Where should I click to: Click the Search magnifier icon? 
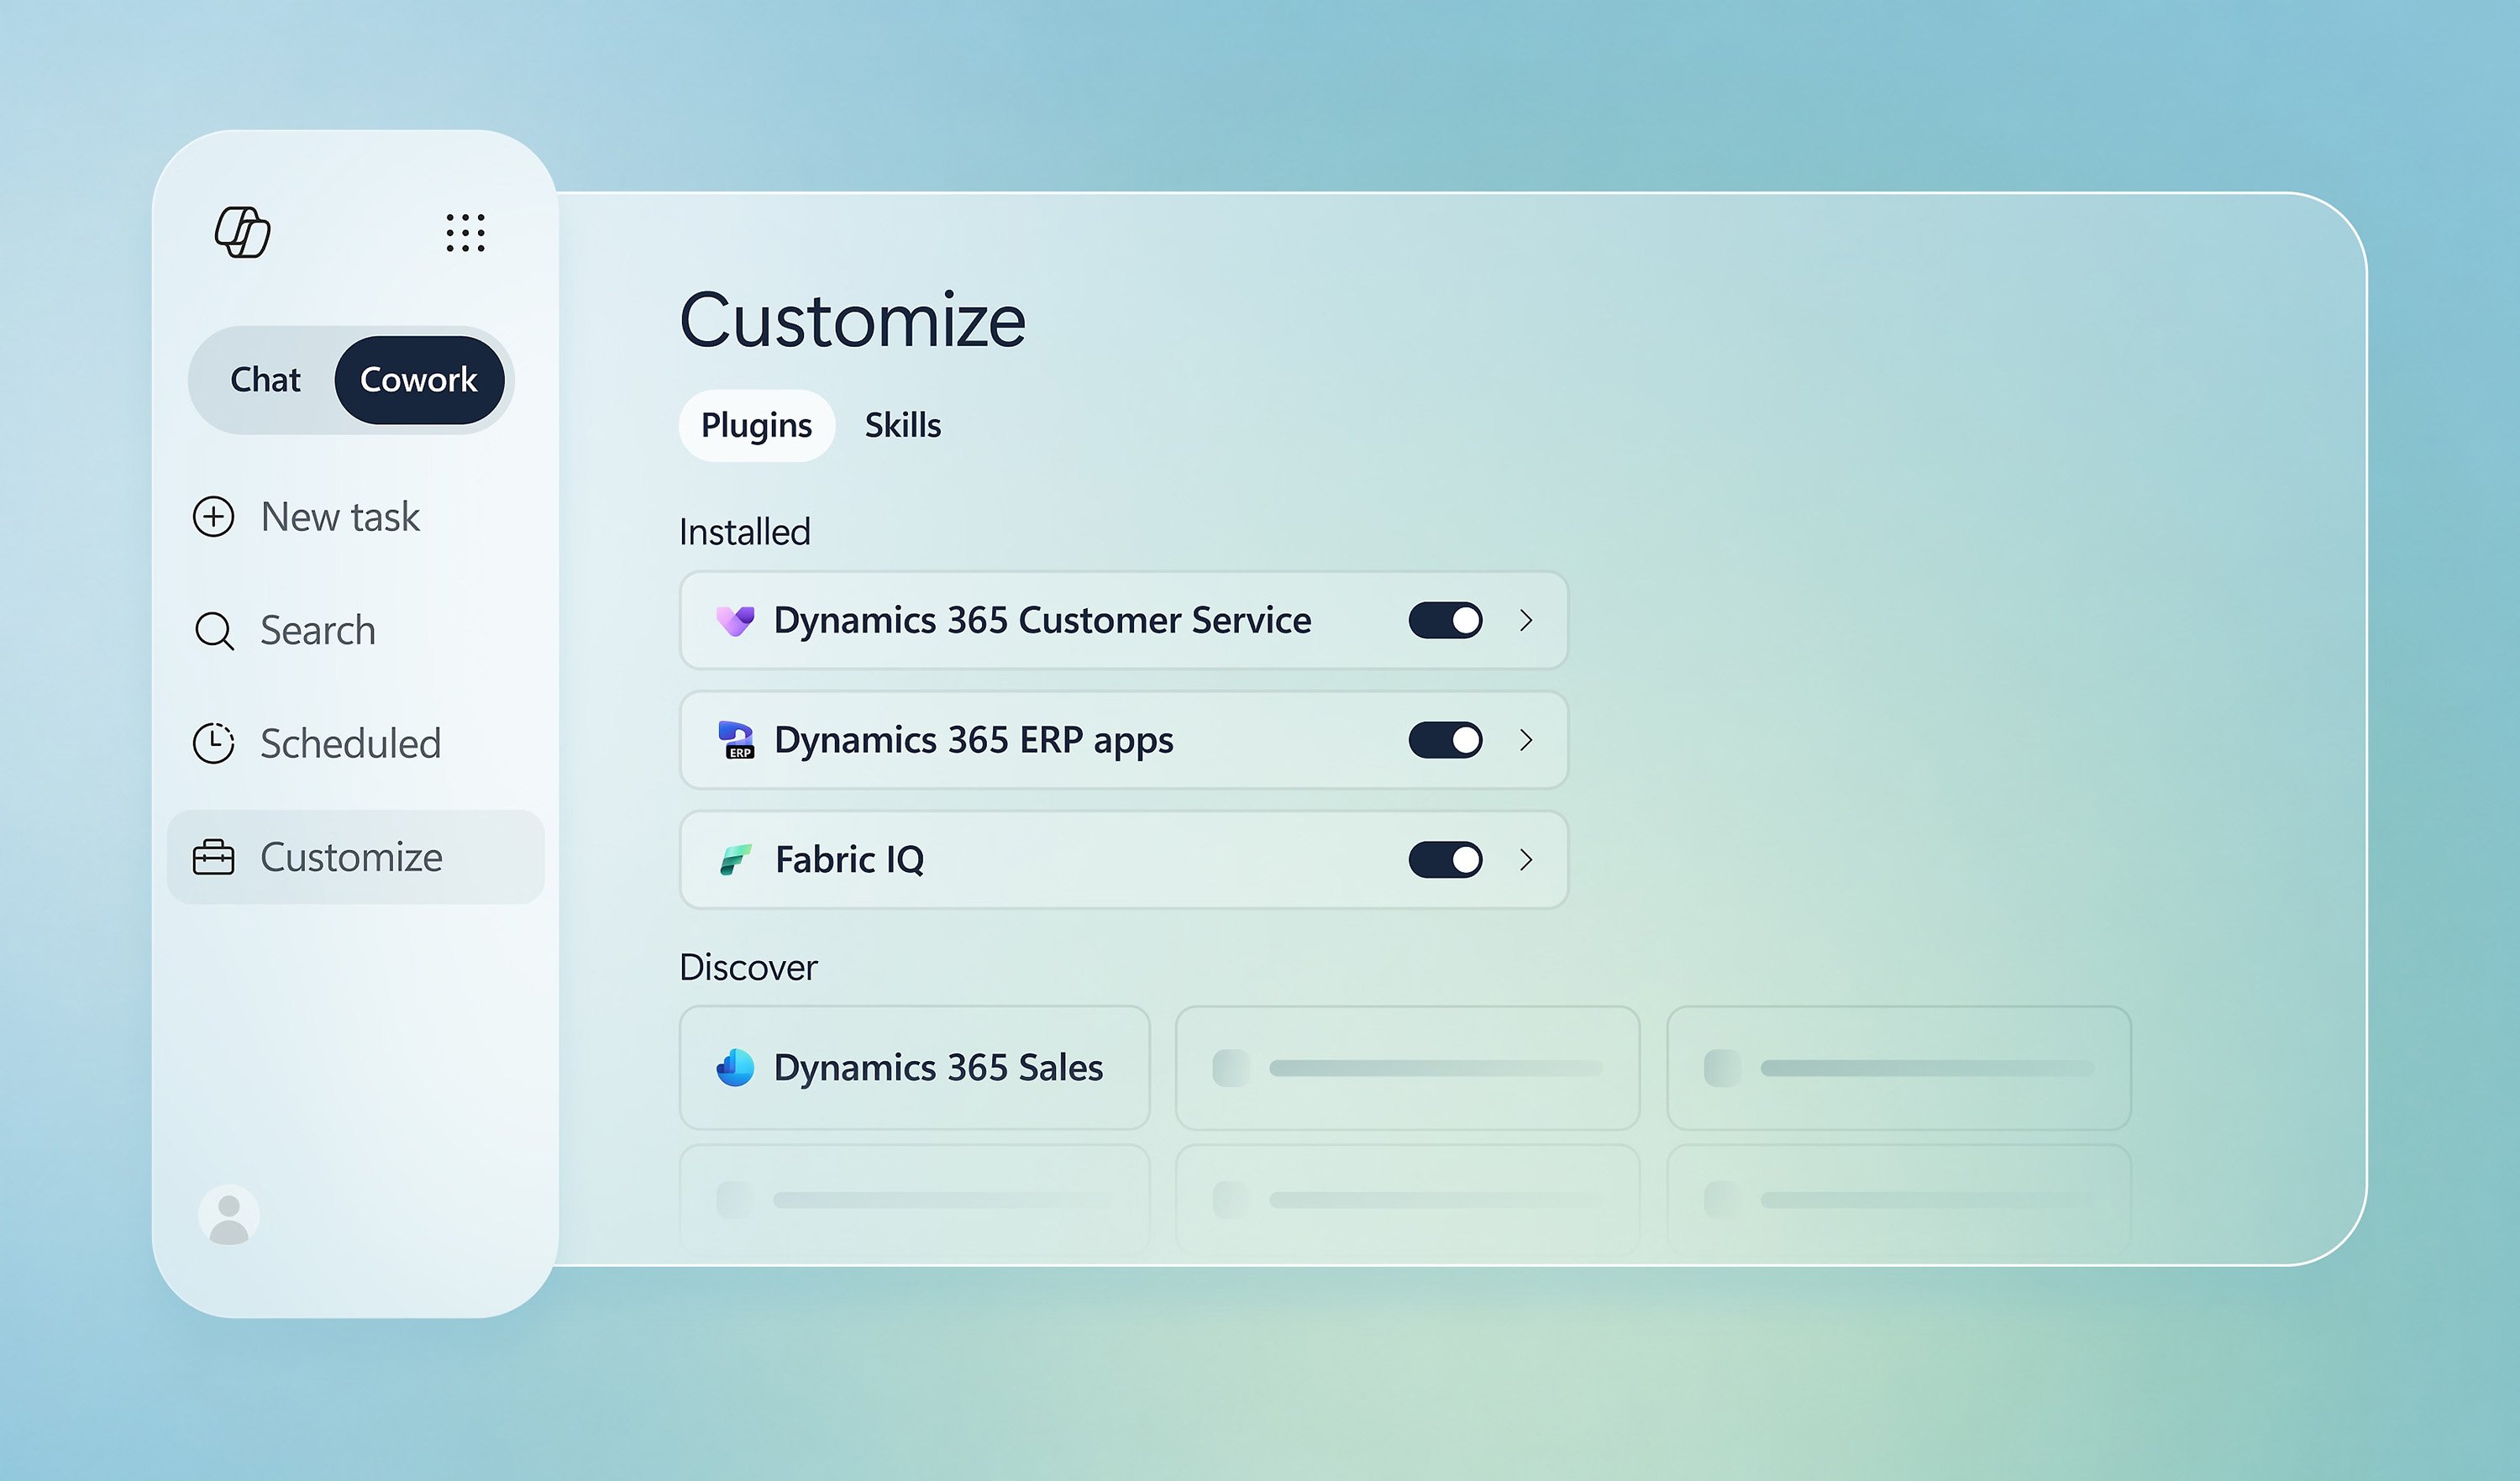[214, 631]
